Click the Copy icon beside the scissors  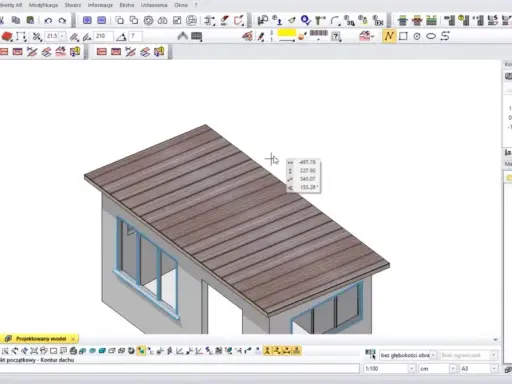(16, 20)
